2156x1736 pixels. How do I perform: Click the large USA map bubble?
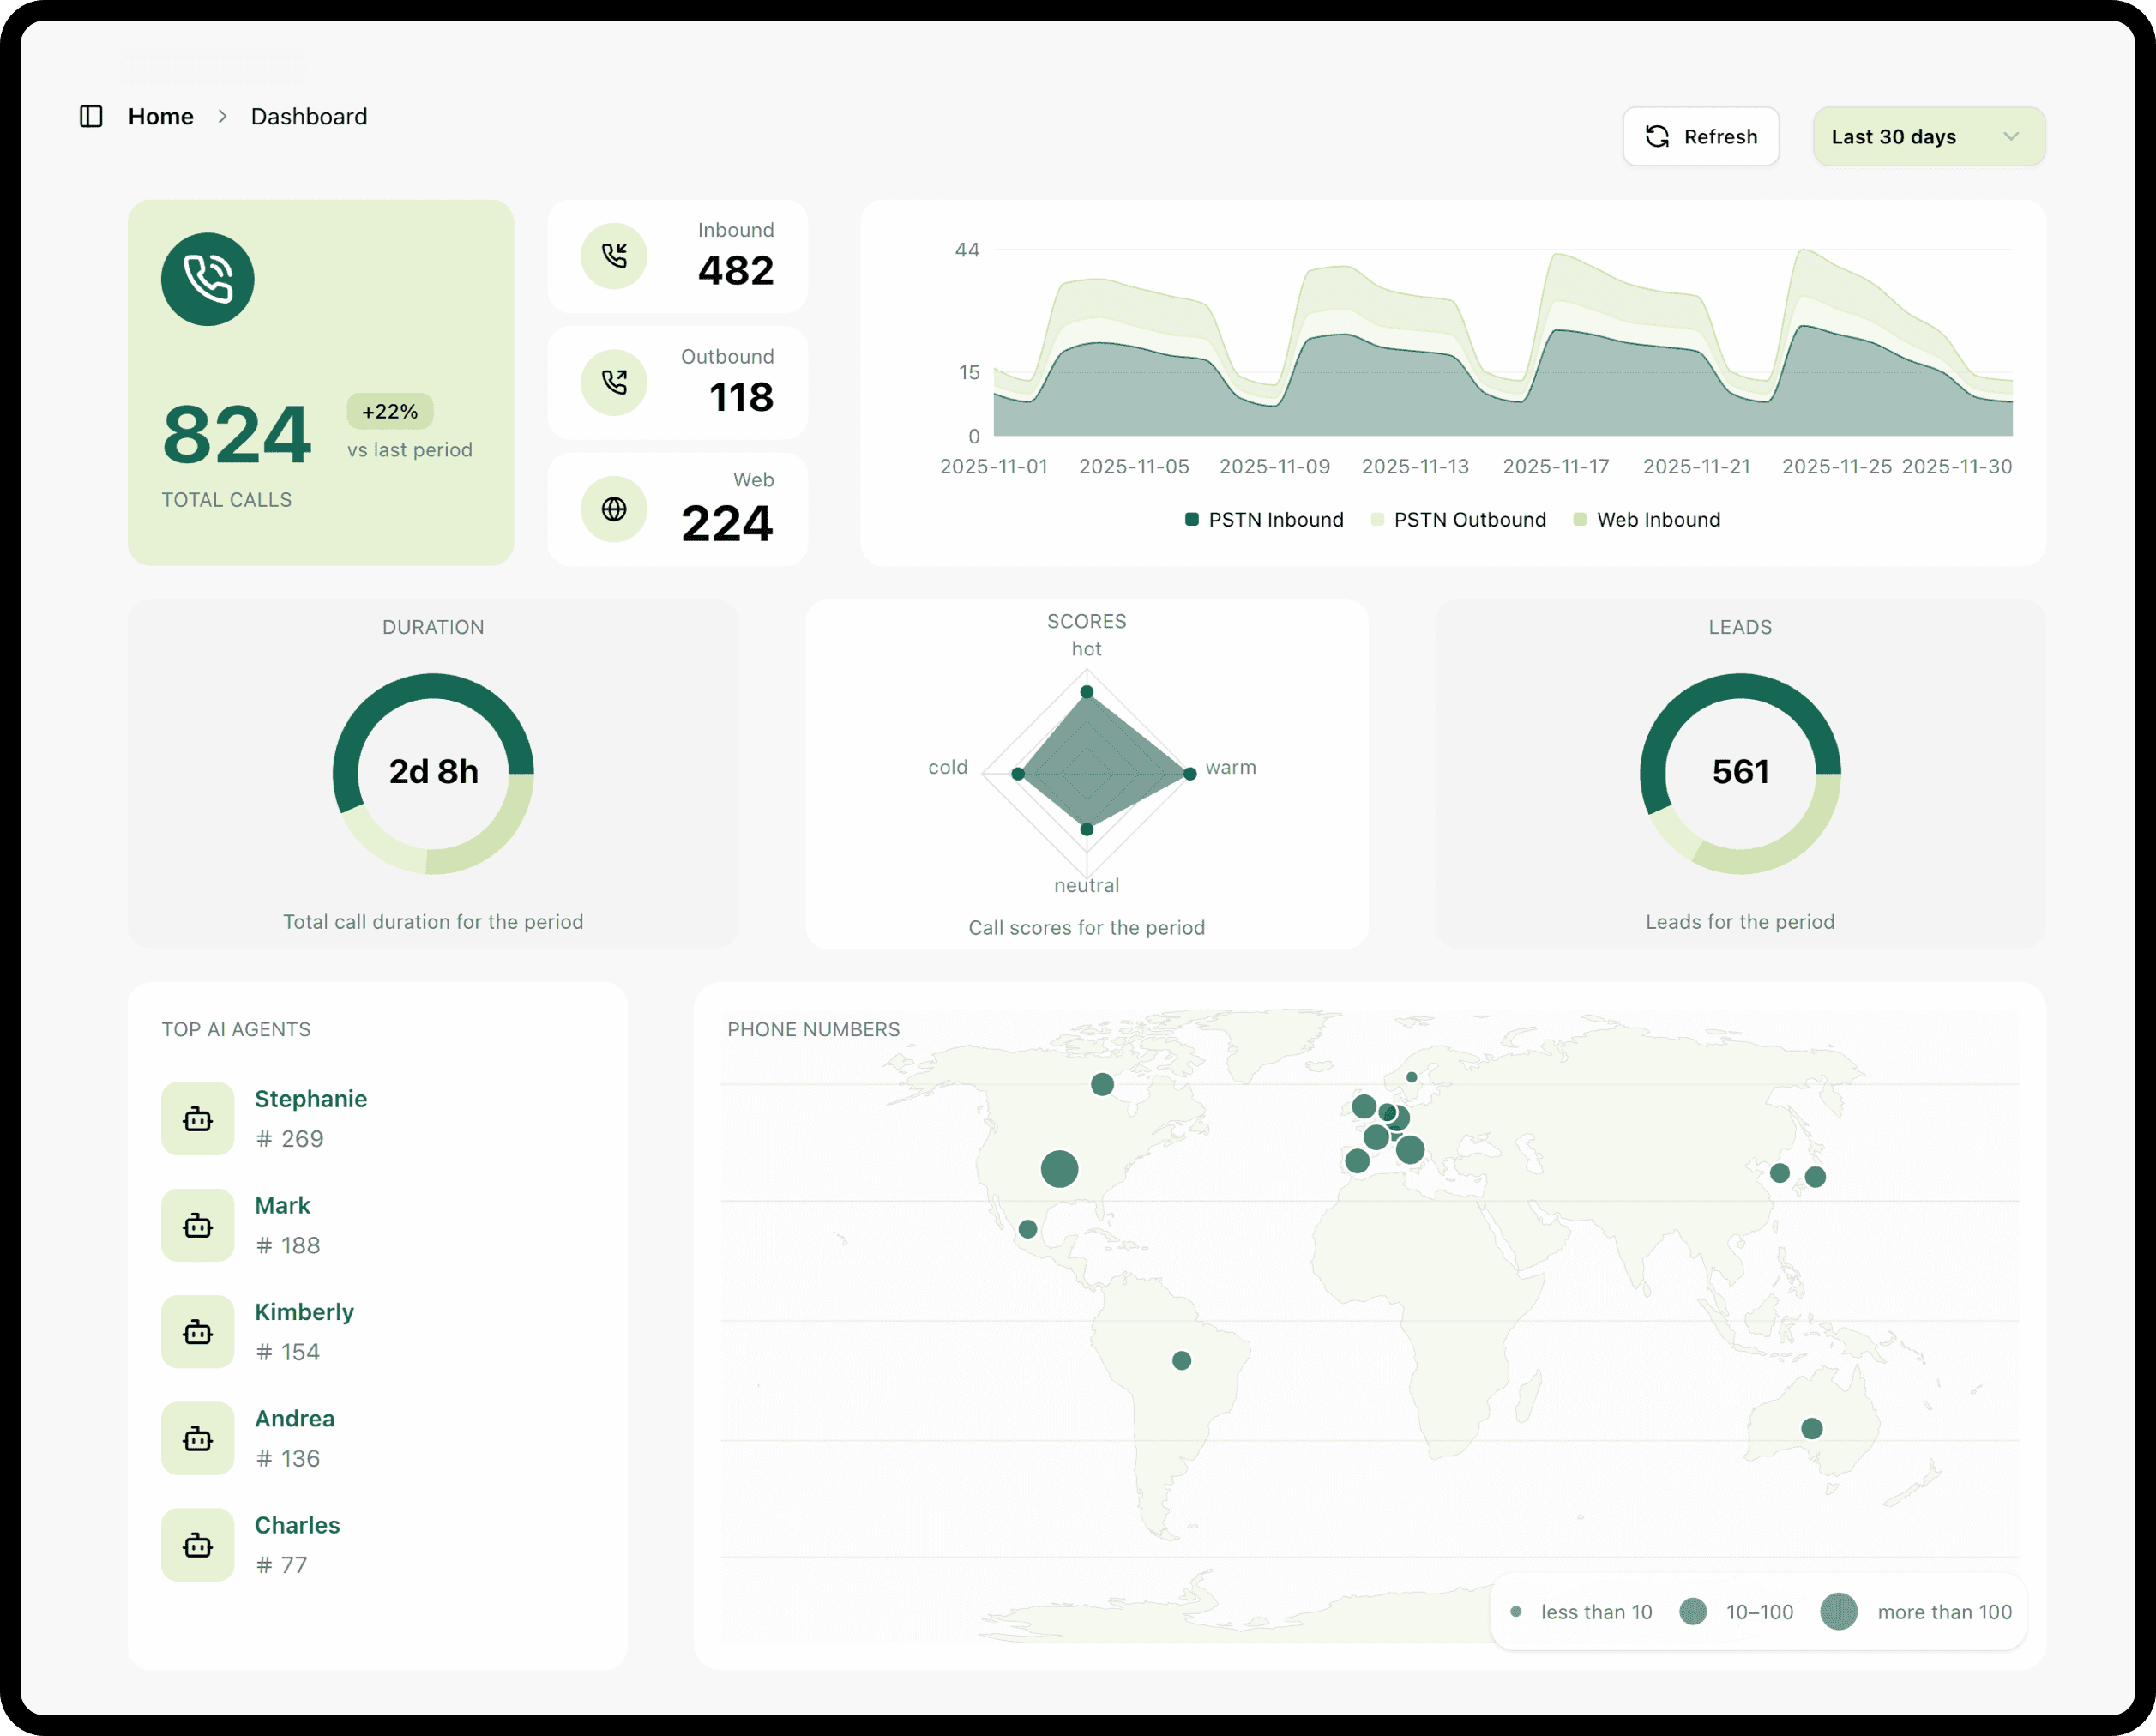point(1059,1168)
